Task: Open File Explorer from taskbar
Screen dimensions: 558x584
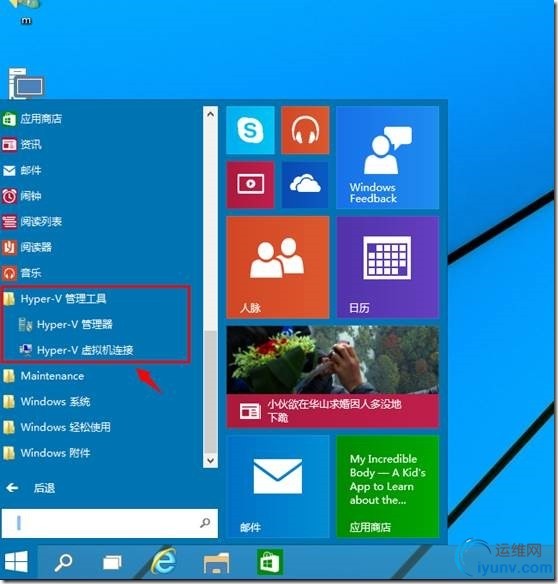Action: tap(216, 562)
